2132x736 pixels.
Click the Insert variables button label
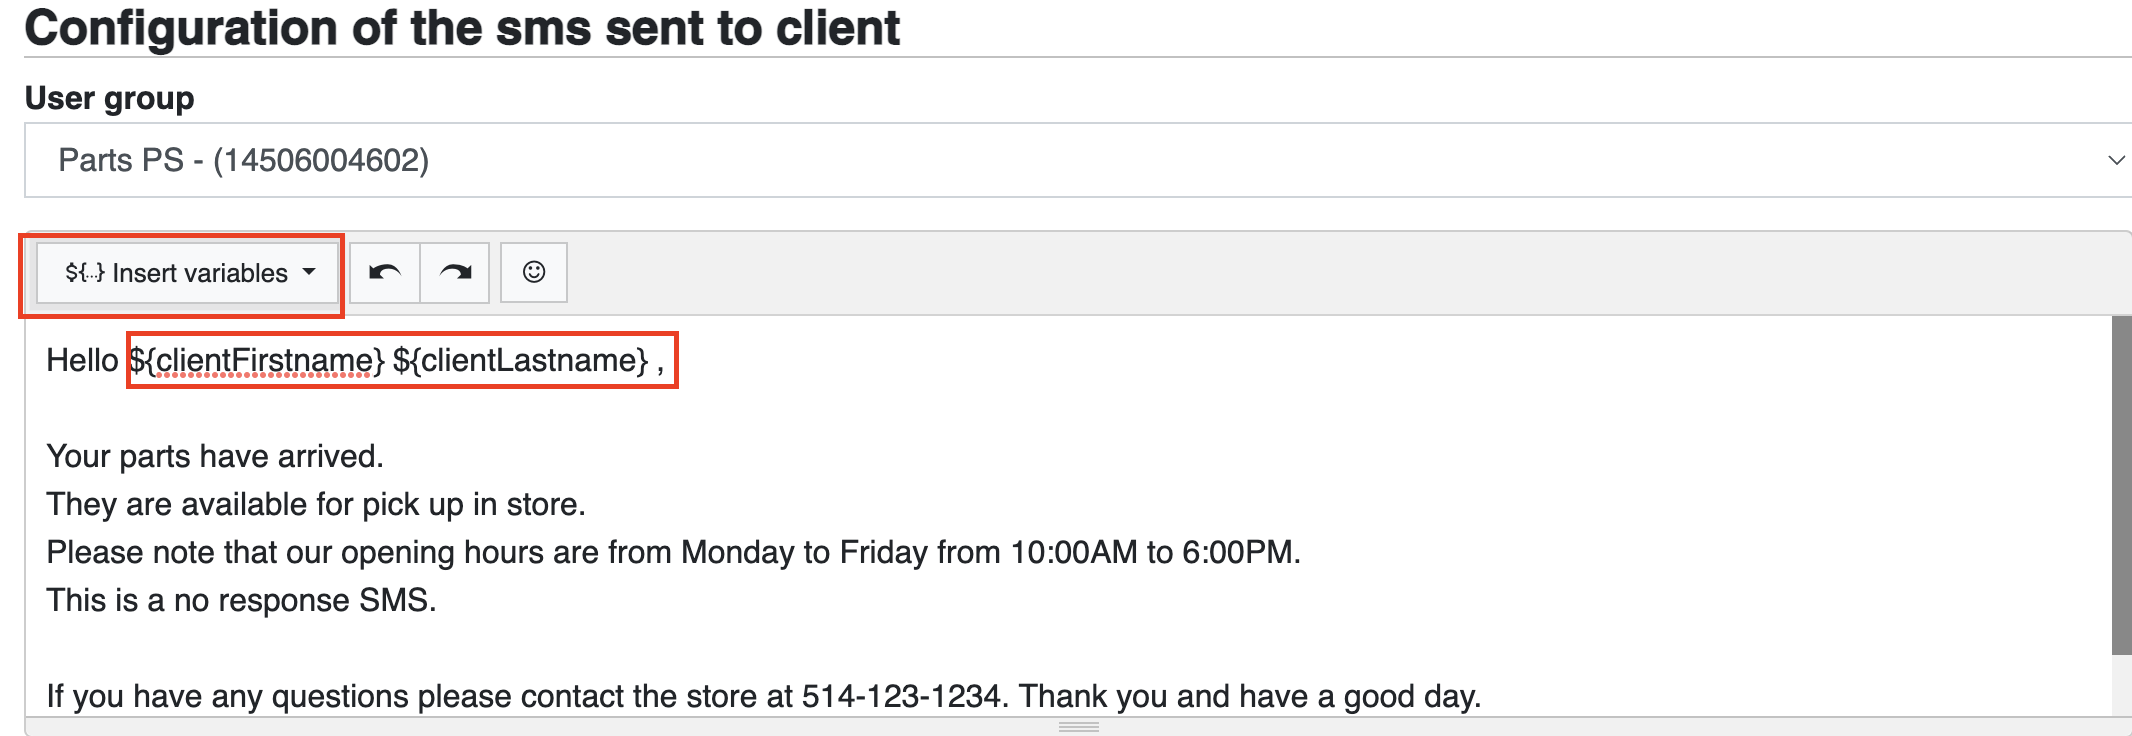click(200, 273)
